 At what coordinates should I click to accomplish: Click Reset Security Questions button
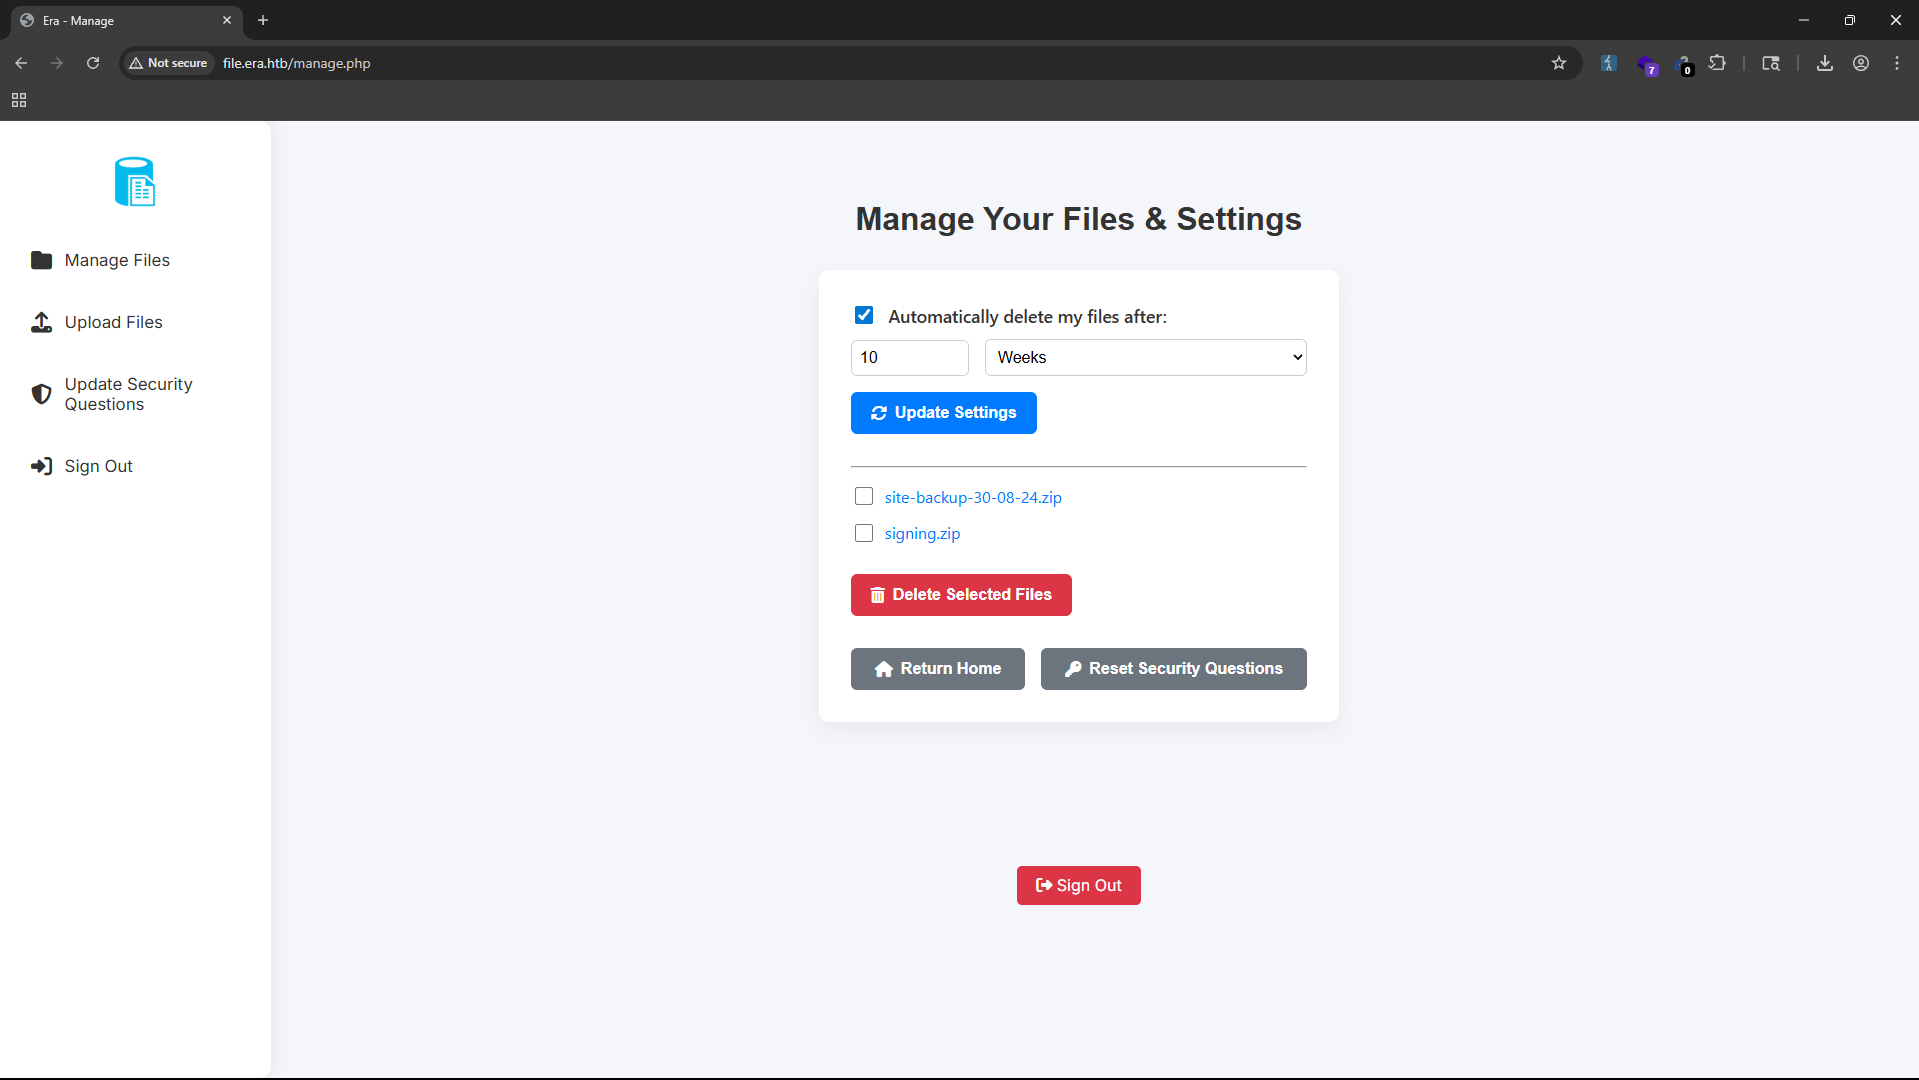(x=1173, y=669)
